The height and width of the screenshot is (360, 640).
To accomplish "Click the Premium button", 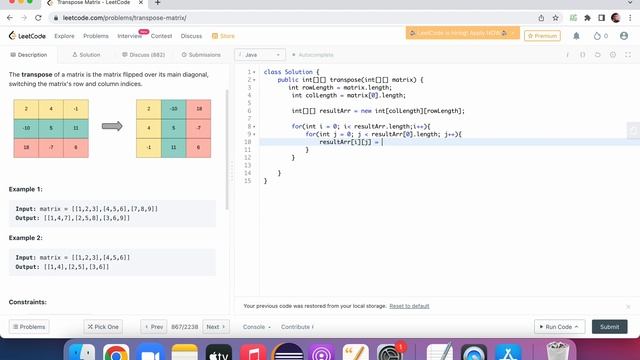I will 542,36.
